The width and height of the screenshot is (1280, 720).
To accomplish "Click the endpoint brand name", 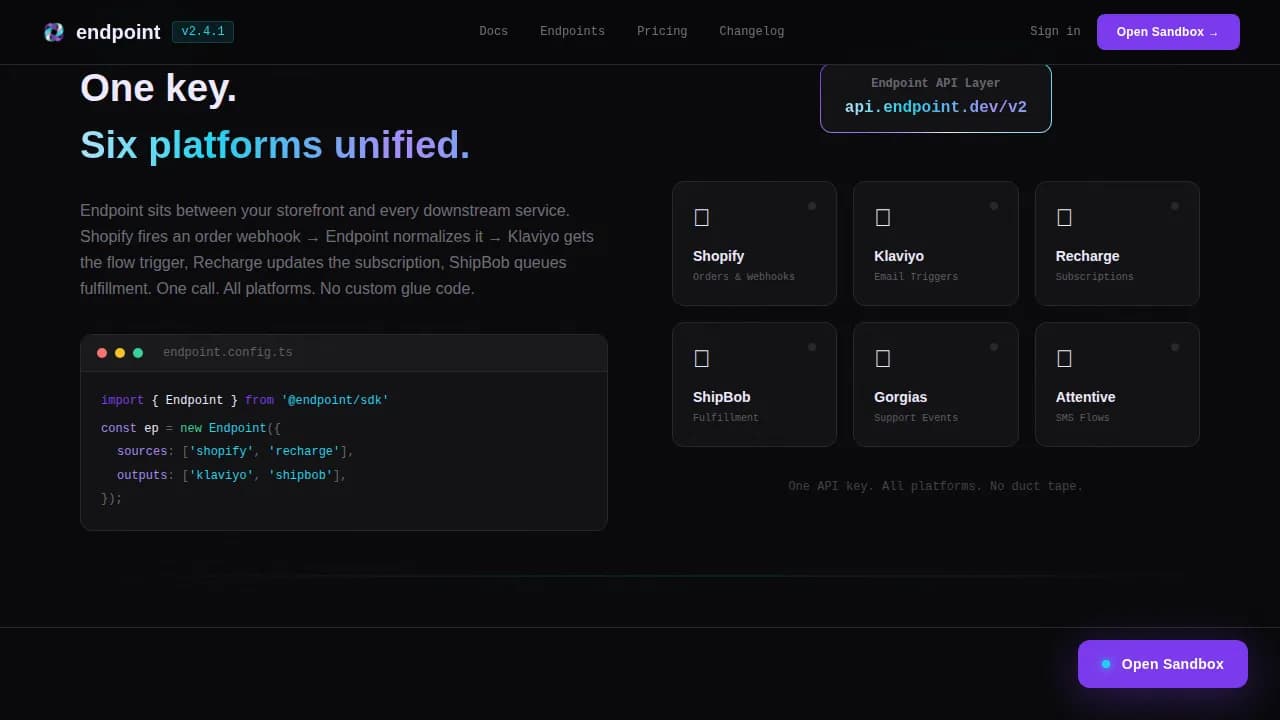I will pyautogui.click(x=118, y=32).
